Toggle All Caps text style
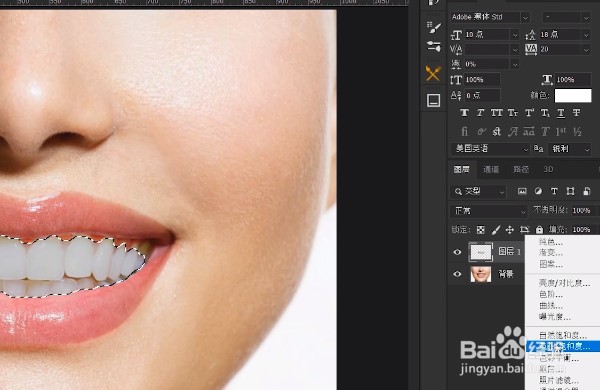This screenshot has height=390, width=600. click(x=497, y=113)
